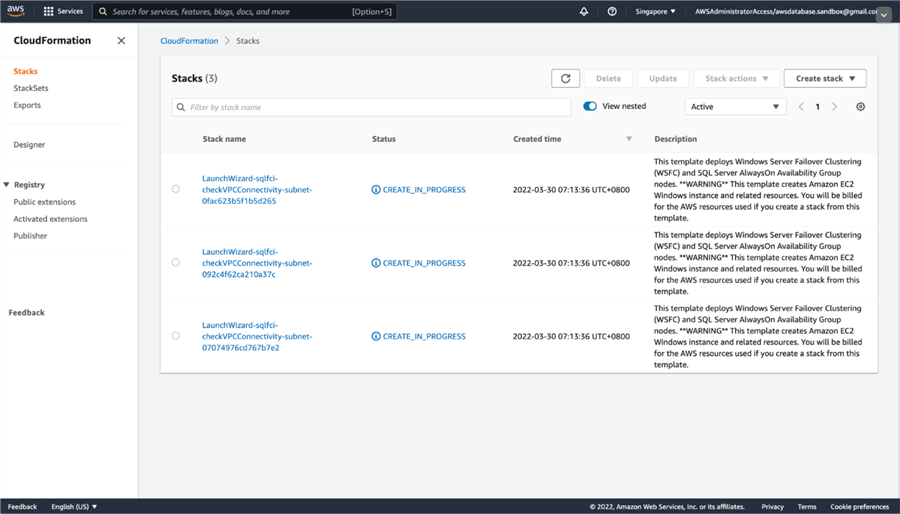
Task: Open Terms link in footer
Action: (806, 507)
